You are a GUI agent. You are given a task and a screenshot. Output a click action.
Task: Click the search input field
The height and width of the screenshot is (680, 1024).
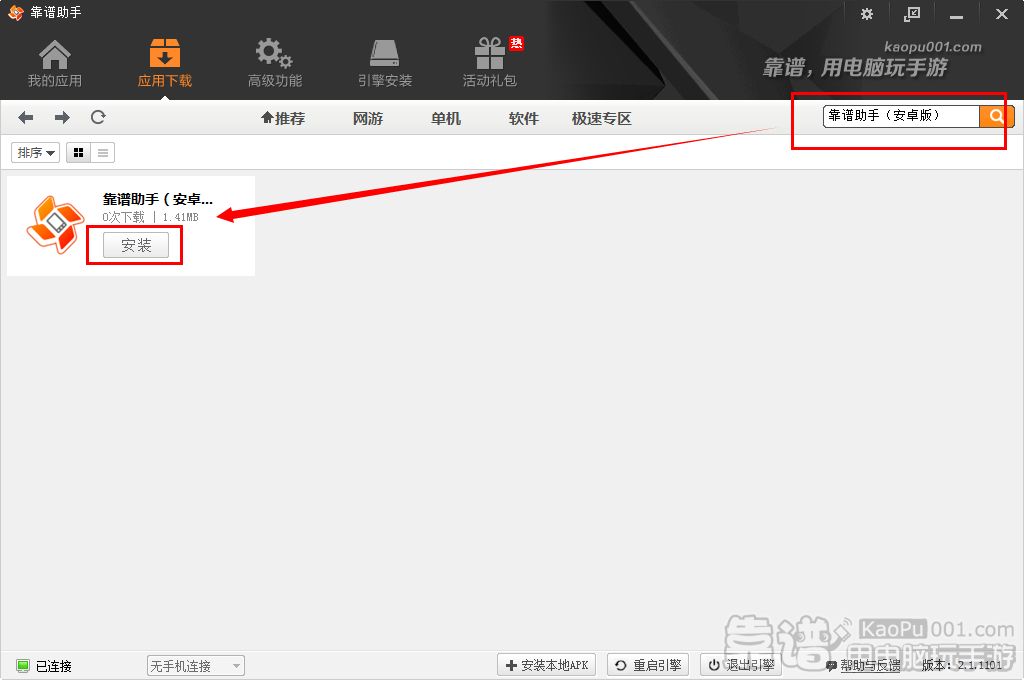click(x=901, y=116)
